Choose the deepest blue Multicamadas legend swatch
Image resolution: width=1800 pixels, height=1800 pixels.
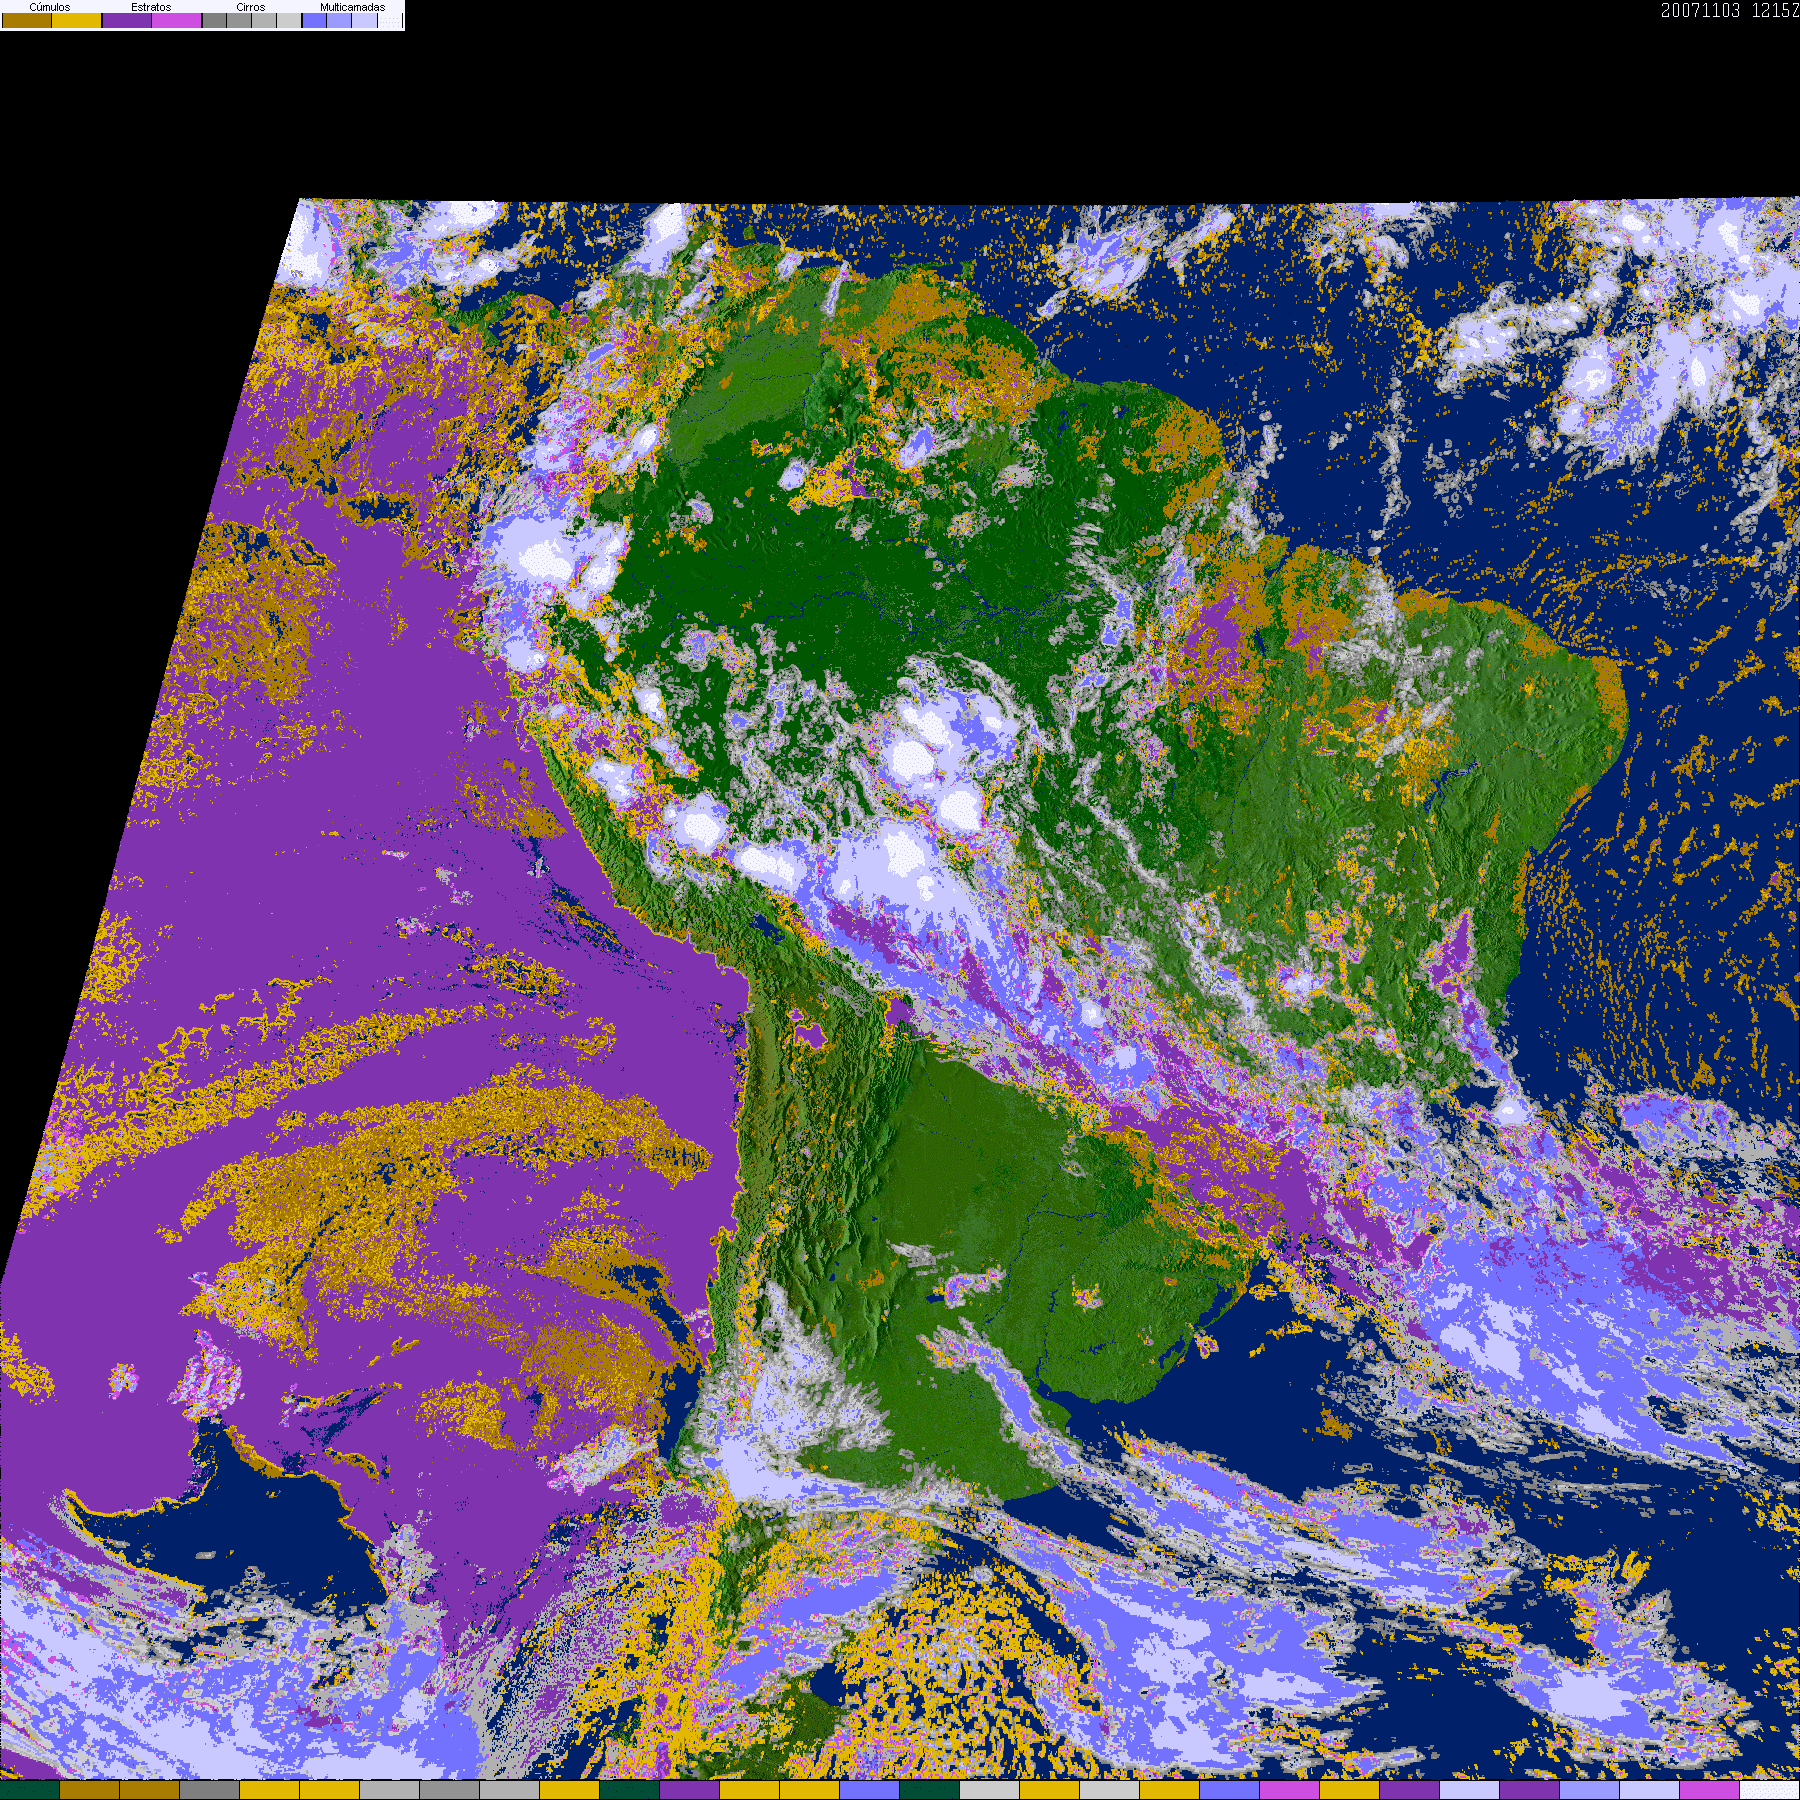click(x=314, y=20)
